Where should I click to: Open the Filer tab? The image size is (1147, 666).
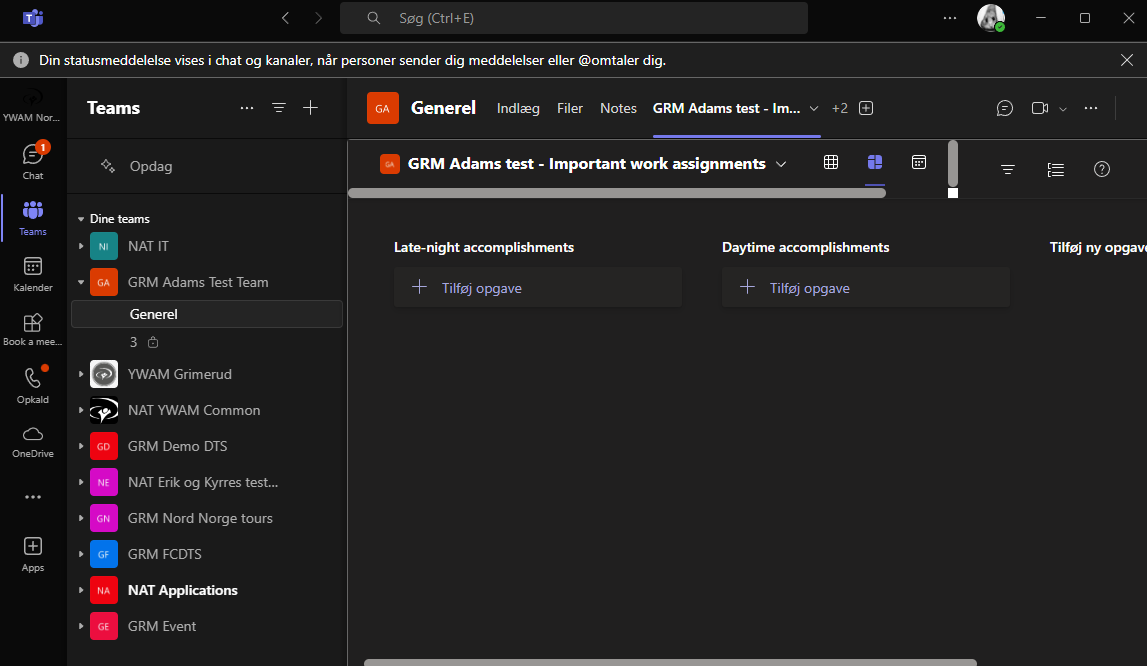pos(570,108)
